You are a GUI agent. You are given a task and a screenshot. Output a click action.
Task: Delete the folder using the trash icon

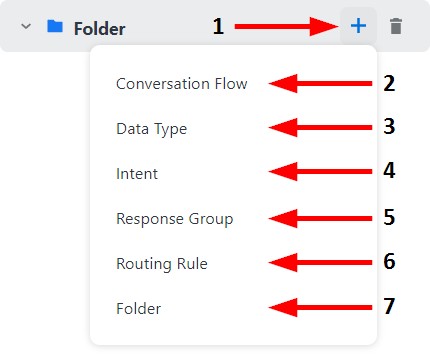click(x=396, y=26)
